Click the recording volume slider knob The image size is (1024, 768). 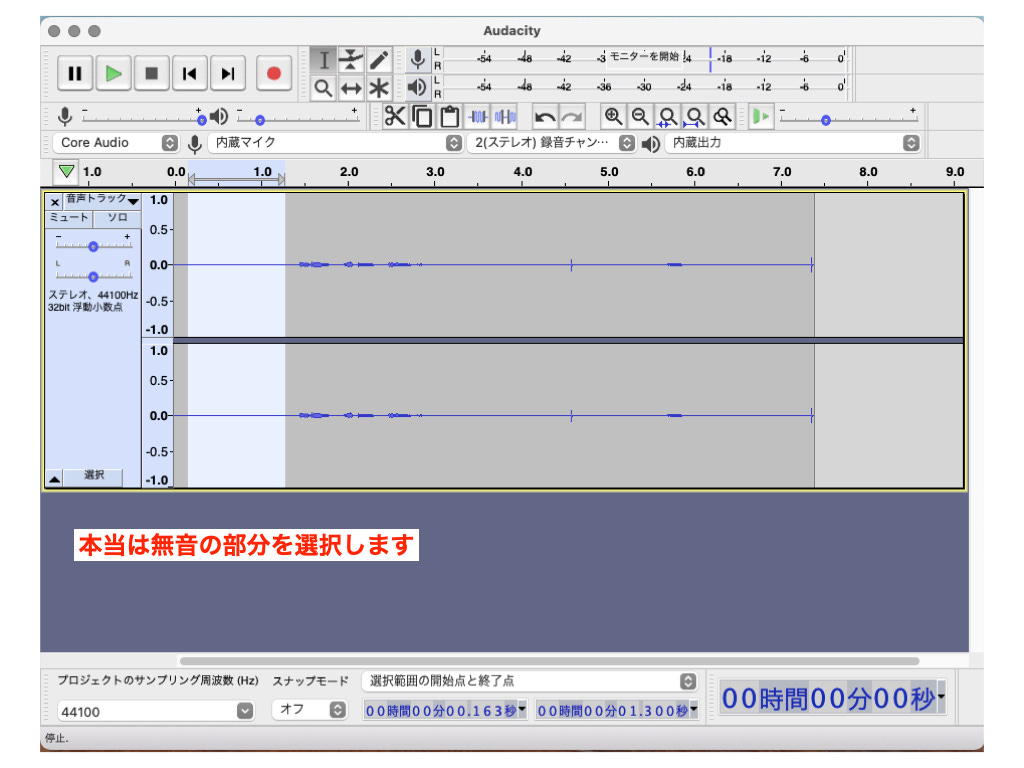201,120
